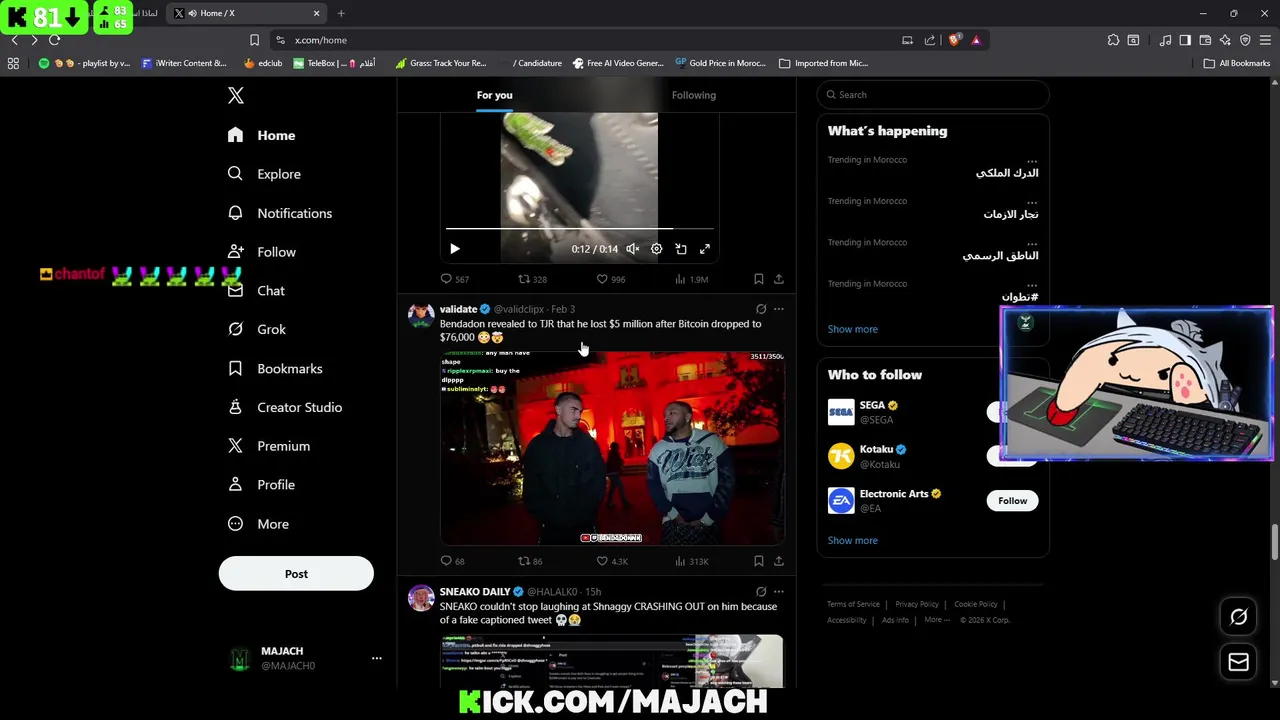Open a new browser tab
The height and width of the screenshot is (720, 1280).
pos(341,13)
